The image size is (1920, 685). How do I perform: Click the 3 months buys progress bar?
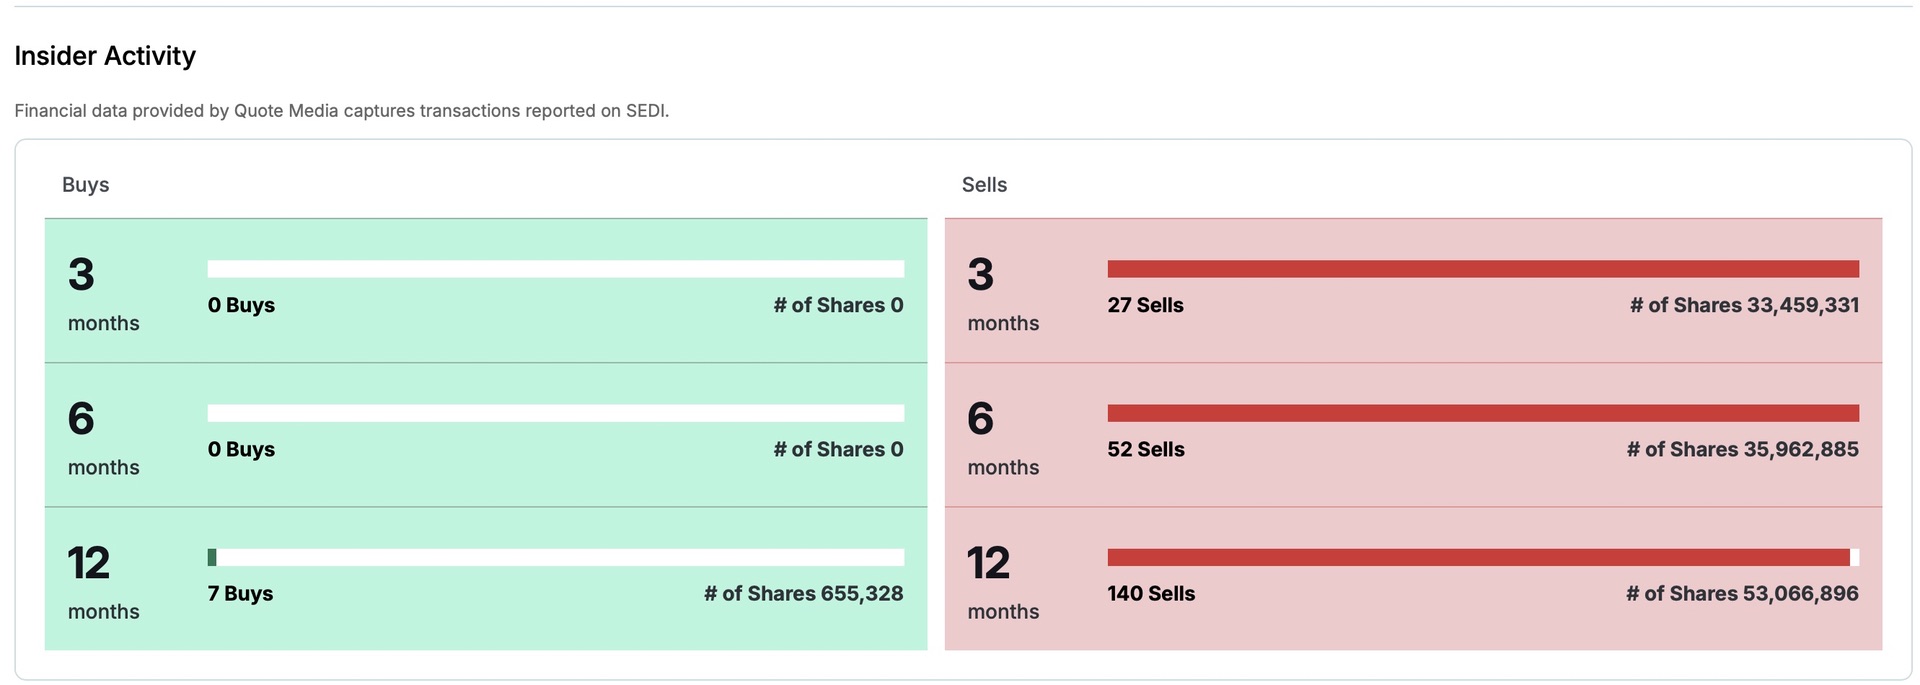coord(555,269)
